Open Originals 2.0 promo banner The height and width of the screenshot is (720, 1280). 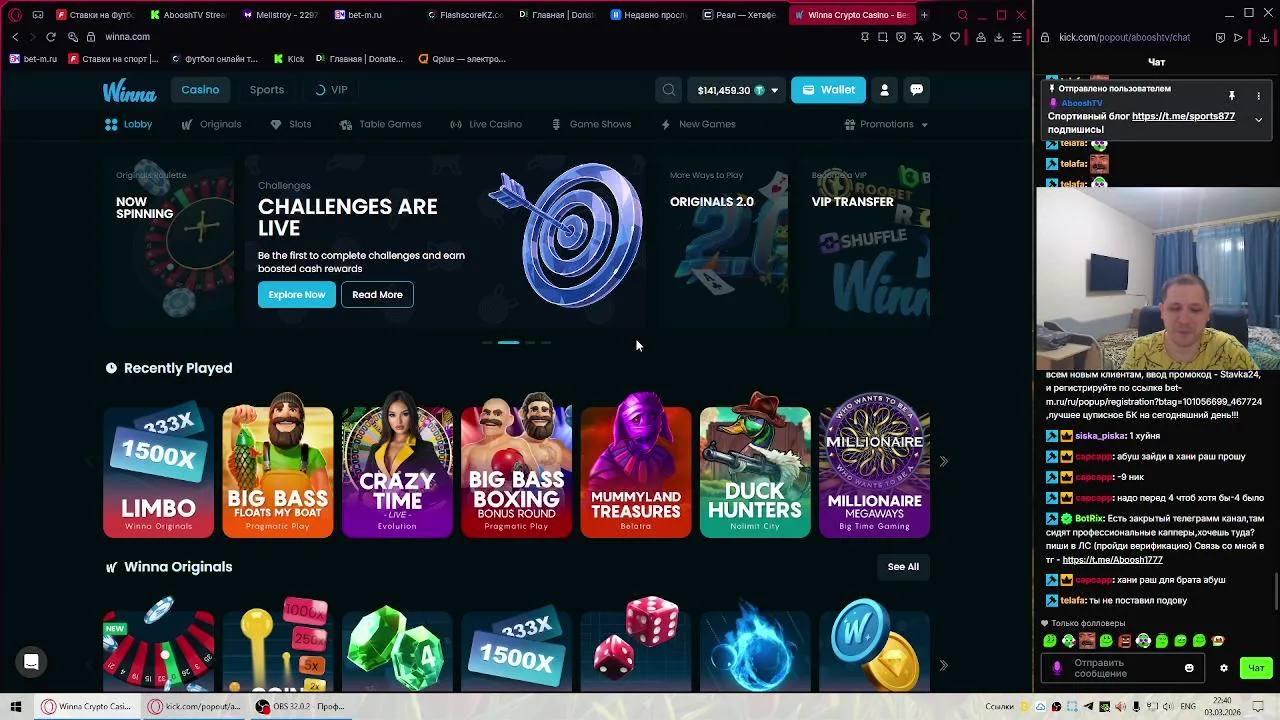click(724, 240)
